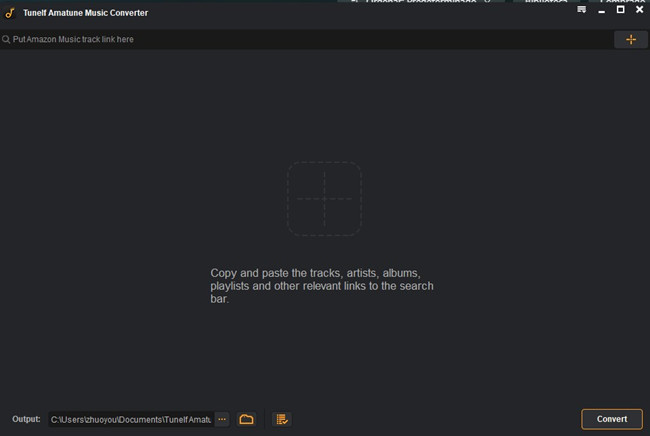This screenshot has width=650, height=436.
Task: Click the output path text field
Action: [131, 419]
